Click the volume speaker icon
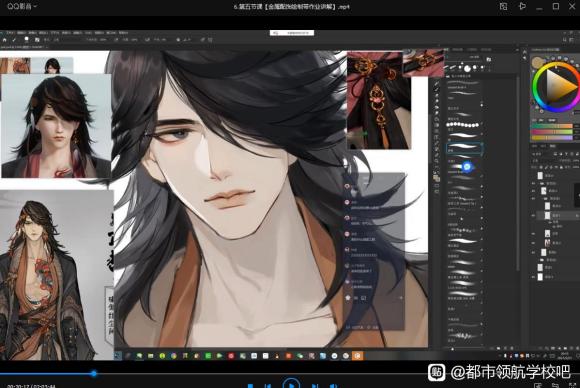Screen dimensions: 580x388 (x=333, y=386)
